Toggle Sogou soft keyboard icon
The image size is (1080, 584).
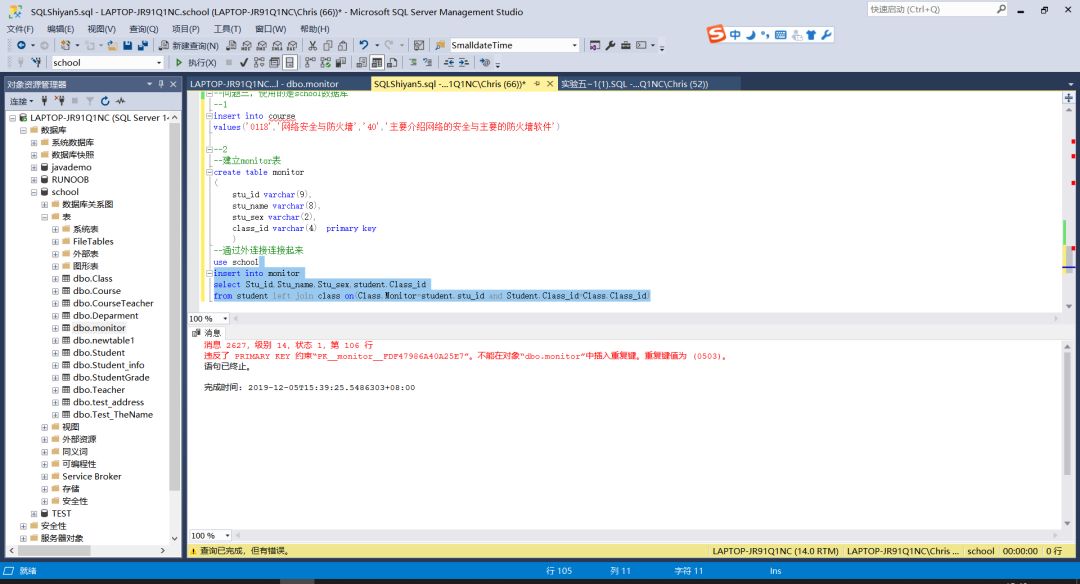(780, 35)
